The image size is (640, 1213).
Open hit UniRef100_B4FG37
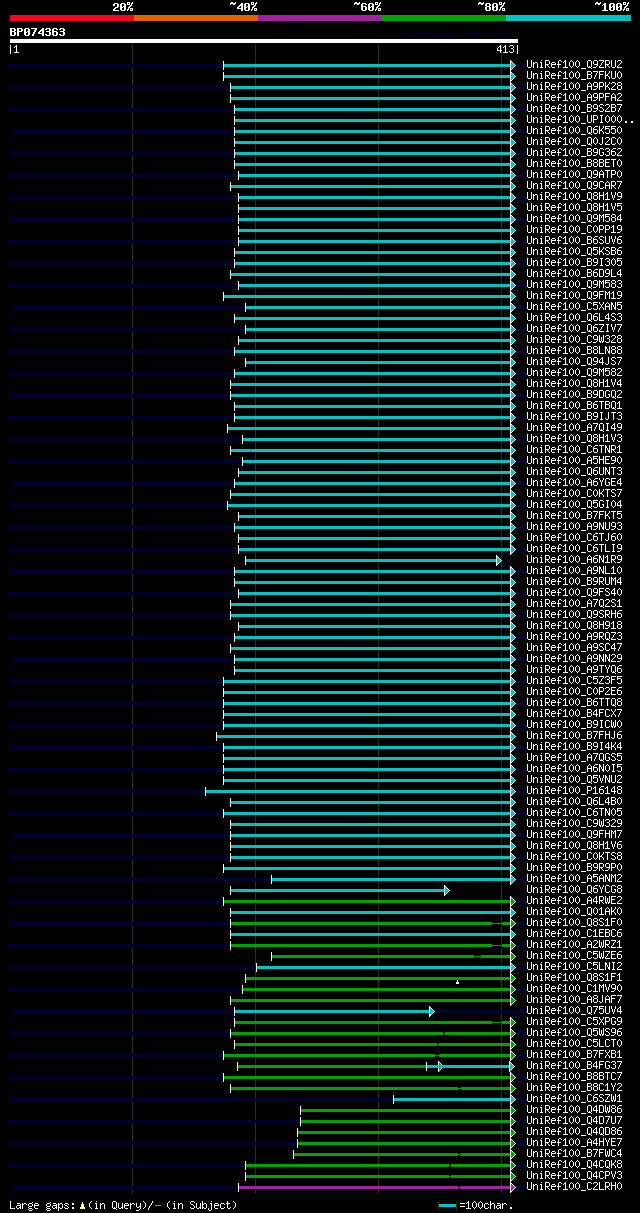pyautogui.click(x=574, y=1065)
